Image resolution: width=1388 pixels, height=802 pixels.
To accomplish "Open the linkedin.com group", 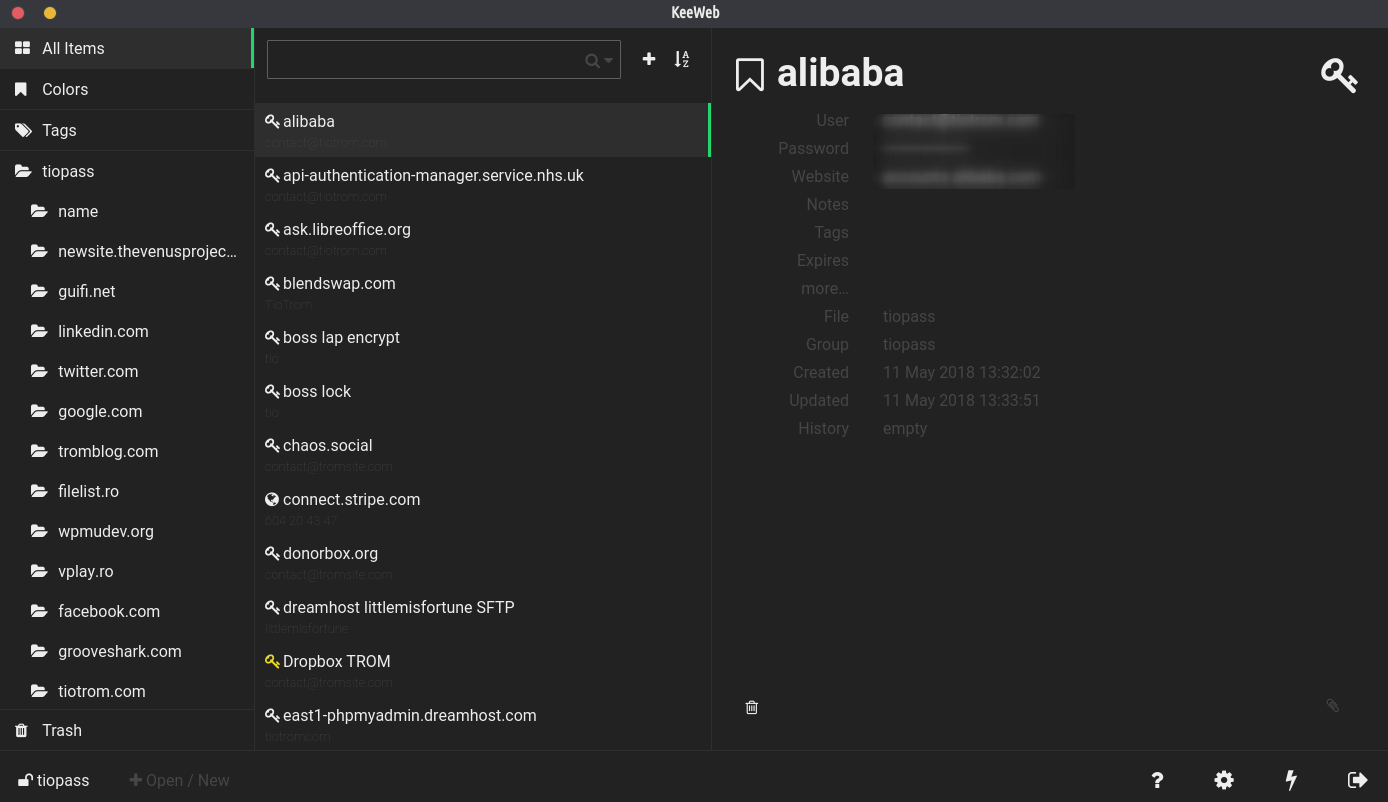I will [127, 331].
